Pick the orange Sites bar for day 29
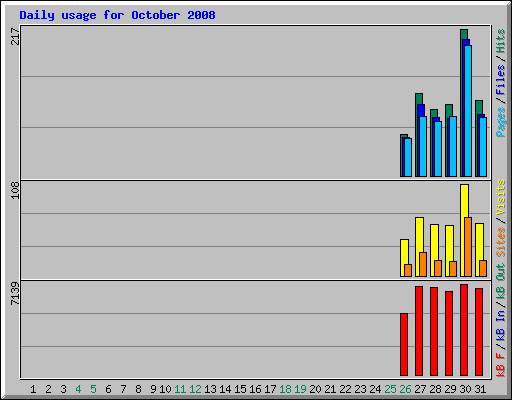The height and width of the screenshot is (400, 512). pos(453,269)
